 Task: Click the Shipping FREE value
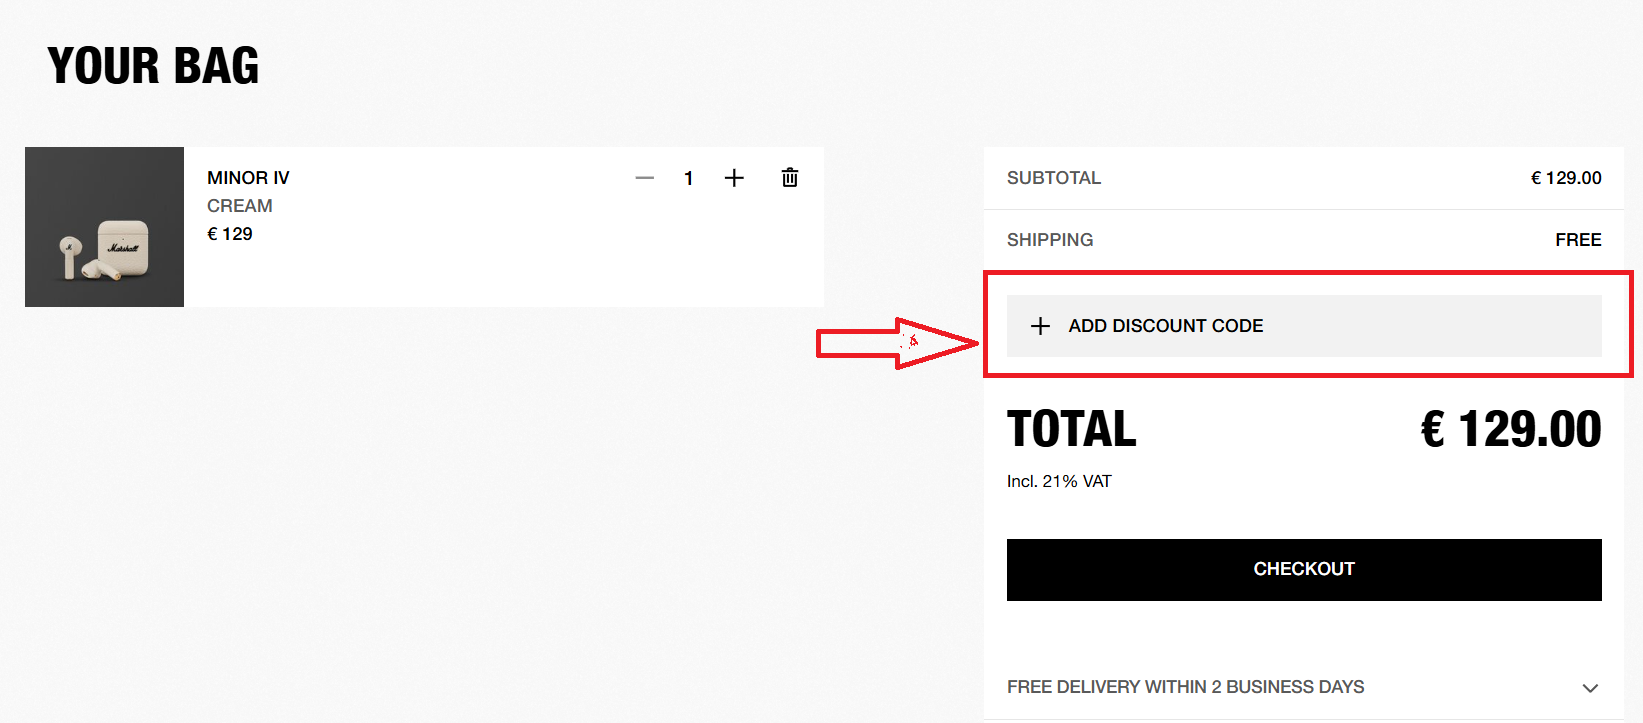point(1578,240)
